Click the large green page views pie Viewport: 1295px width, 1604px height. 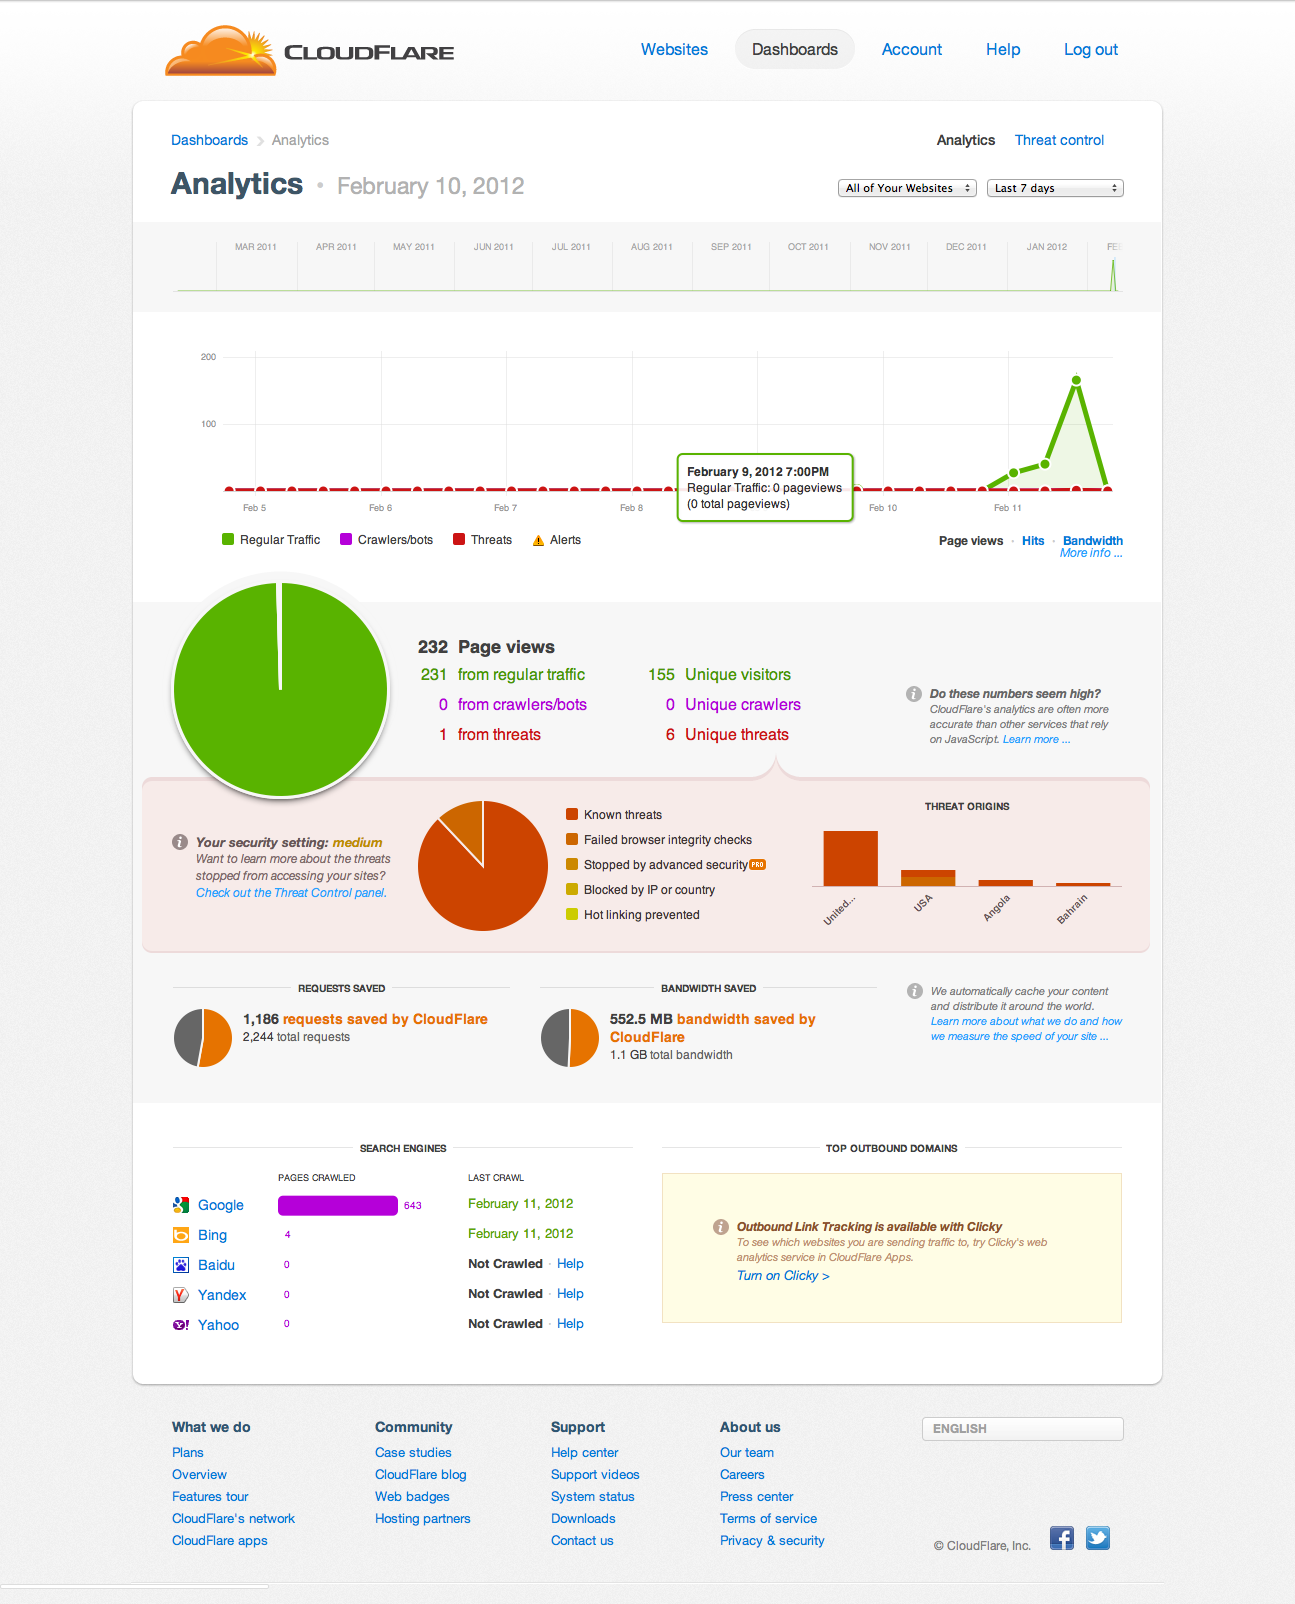click(x=280, y=690)
